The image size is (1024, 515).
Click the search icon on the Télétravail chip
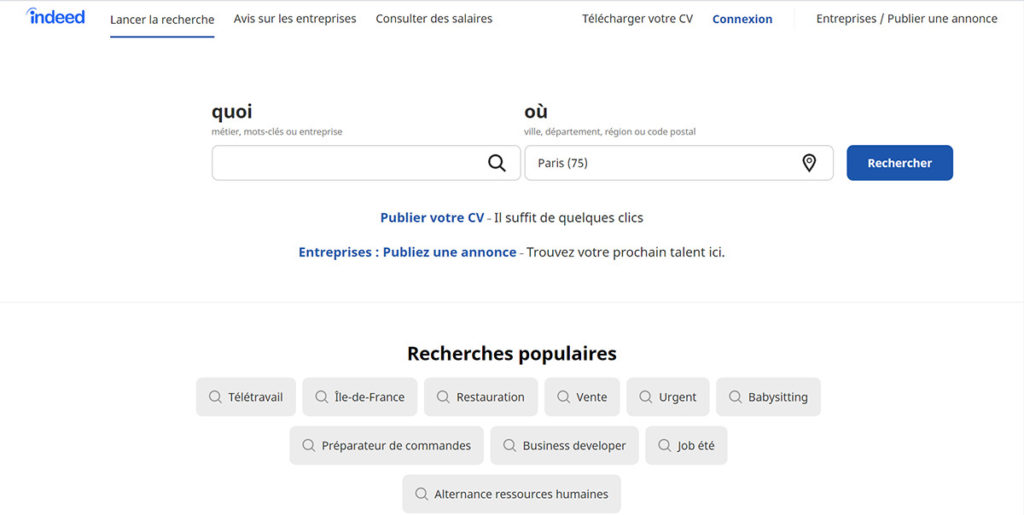tap(215, 397)
